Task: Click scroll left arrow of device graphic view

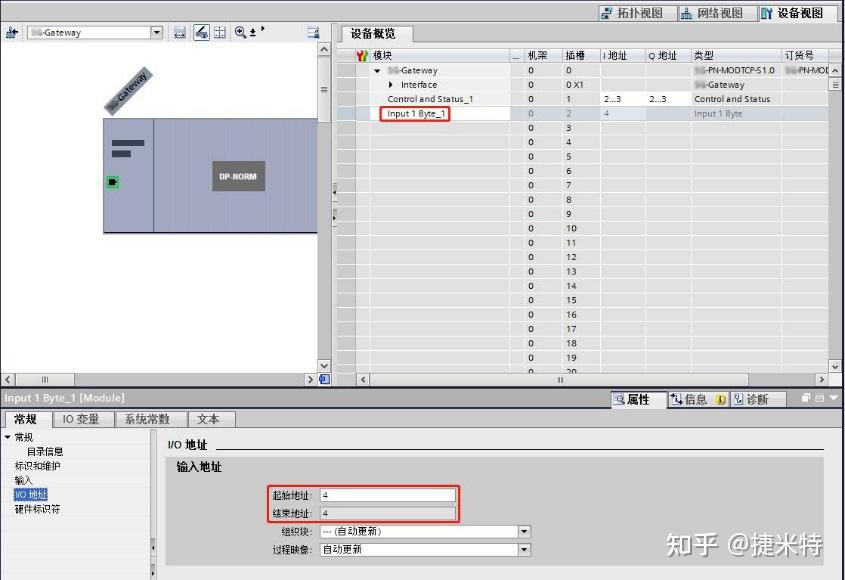Action: pyautogui.click(x=8, y=379)
